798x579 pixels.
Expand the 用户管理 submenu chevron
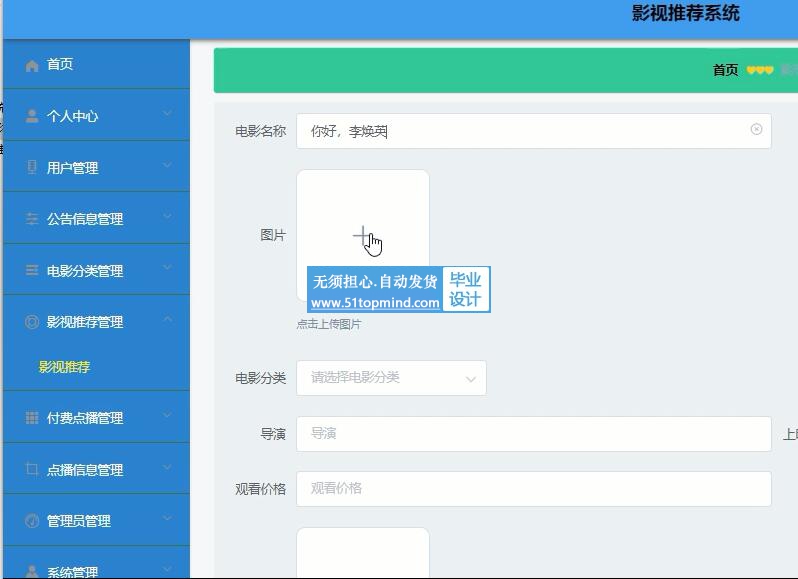(167, 165)
